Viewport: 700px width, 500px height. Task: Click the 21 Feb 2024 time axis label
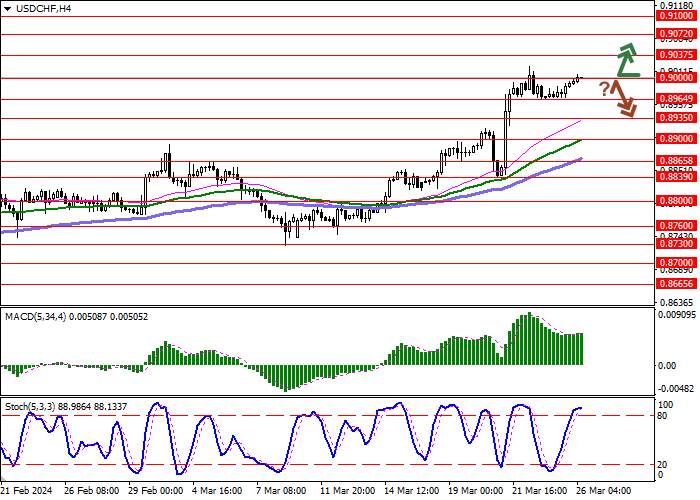pyautogui.click(x=27, y=491)
